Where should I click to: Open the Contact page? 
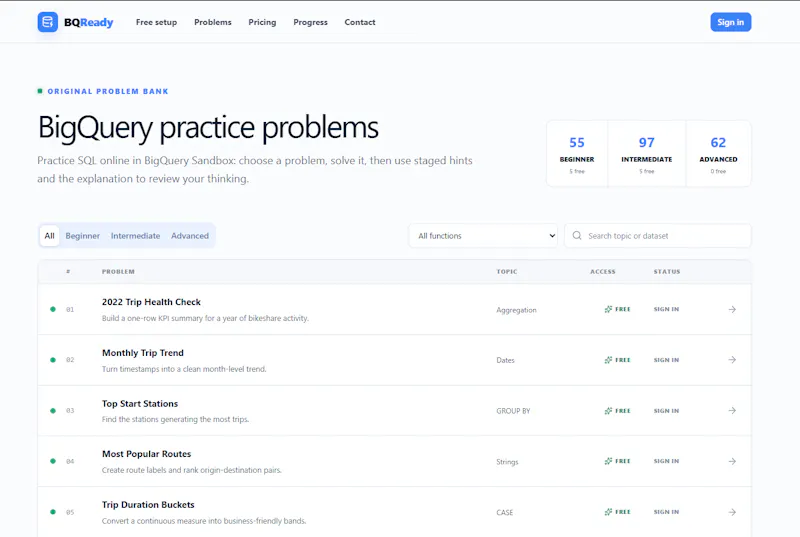click(360, 22)
